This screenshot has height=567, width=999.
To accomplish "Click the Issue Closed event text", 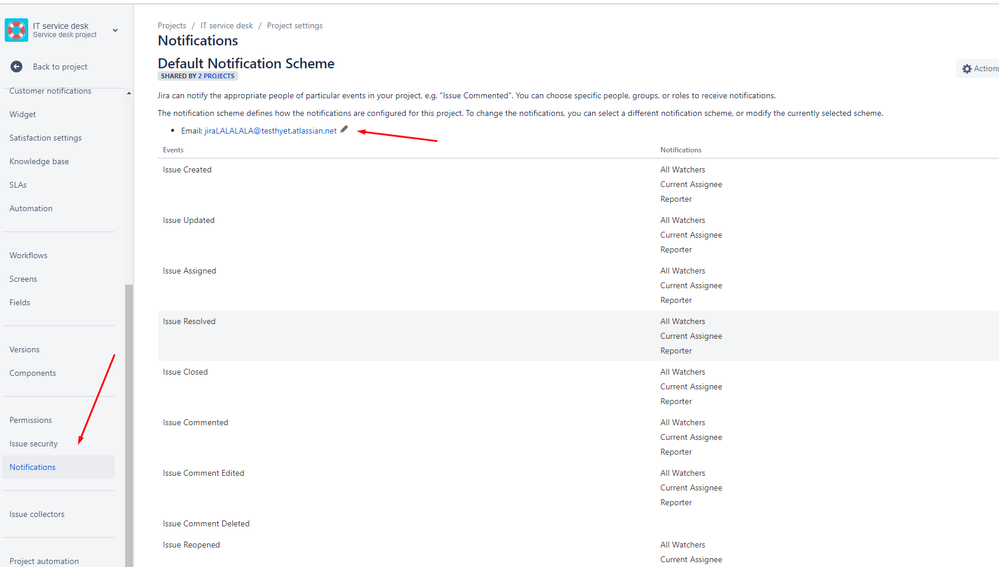I will click(x=185, y=372).
